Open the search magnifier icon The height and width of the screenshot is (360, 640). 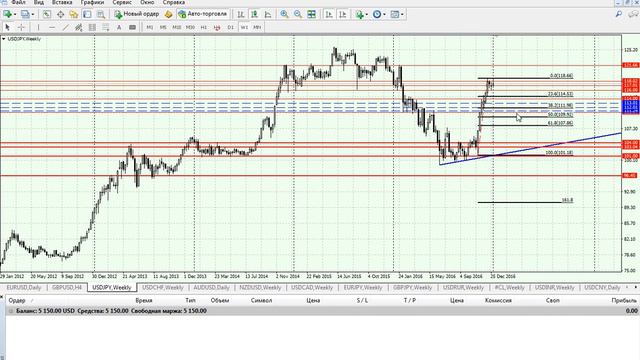tap(619, 14)
